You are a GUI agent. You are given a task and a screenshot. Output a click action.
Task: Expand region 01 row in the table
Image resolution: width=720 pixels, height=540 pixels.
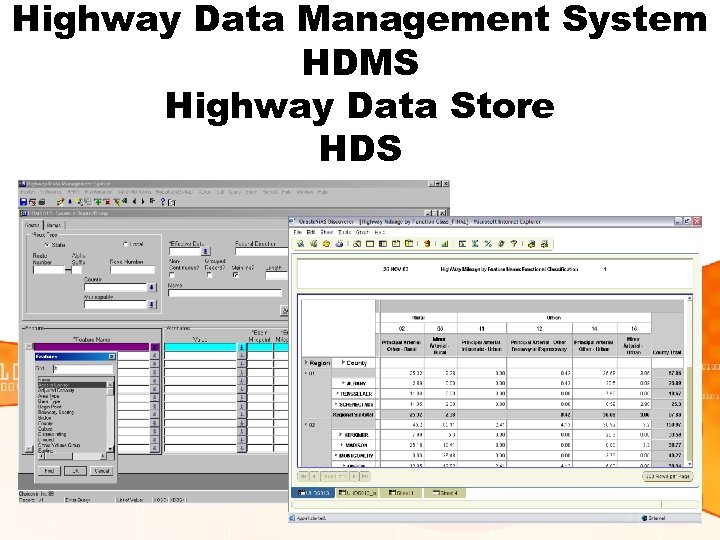coord(306,373)
